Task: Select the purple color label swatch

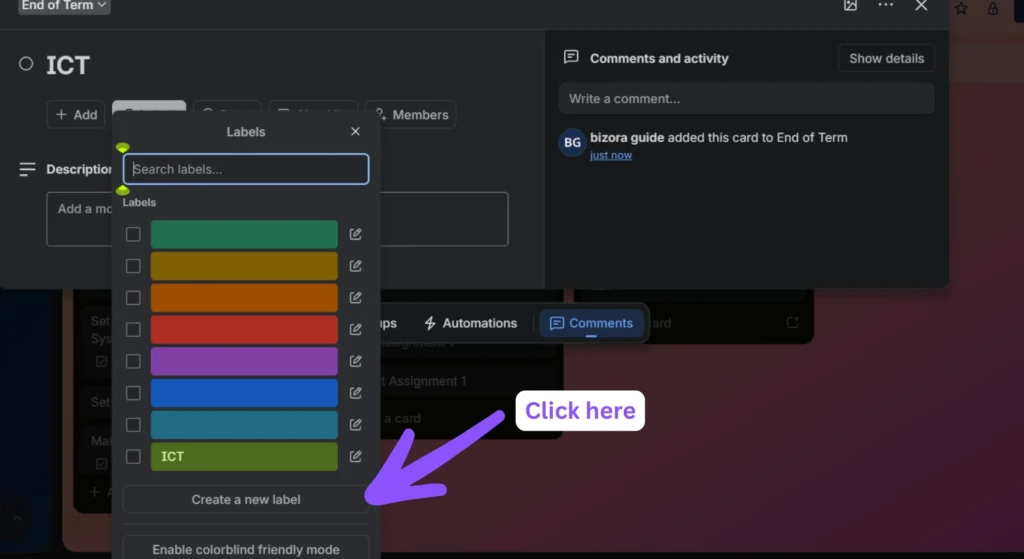Action: pyautogui.click(x=244, y=361)
